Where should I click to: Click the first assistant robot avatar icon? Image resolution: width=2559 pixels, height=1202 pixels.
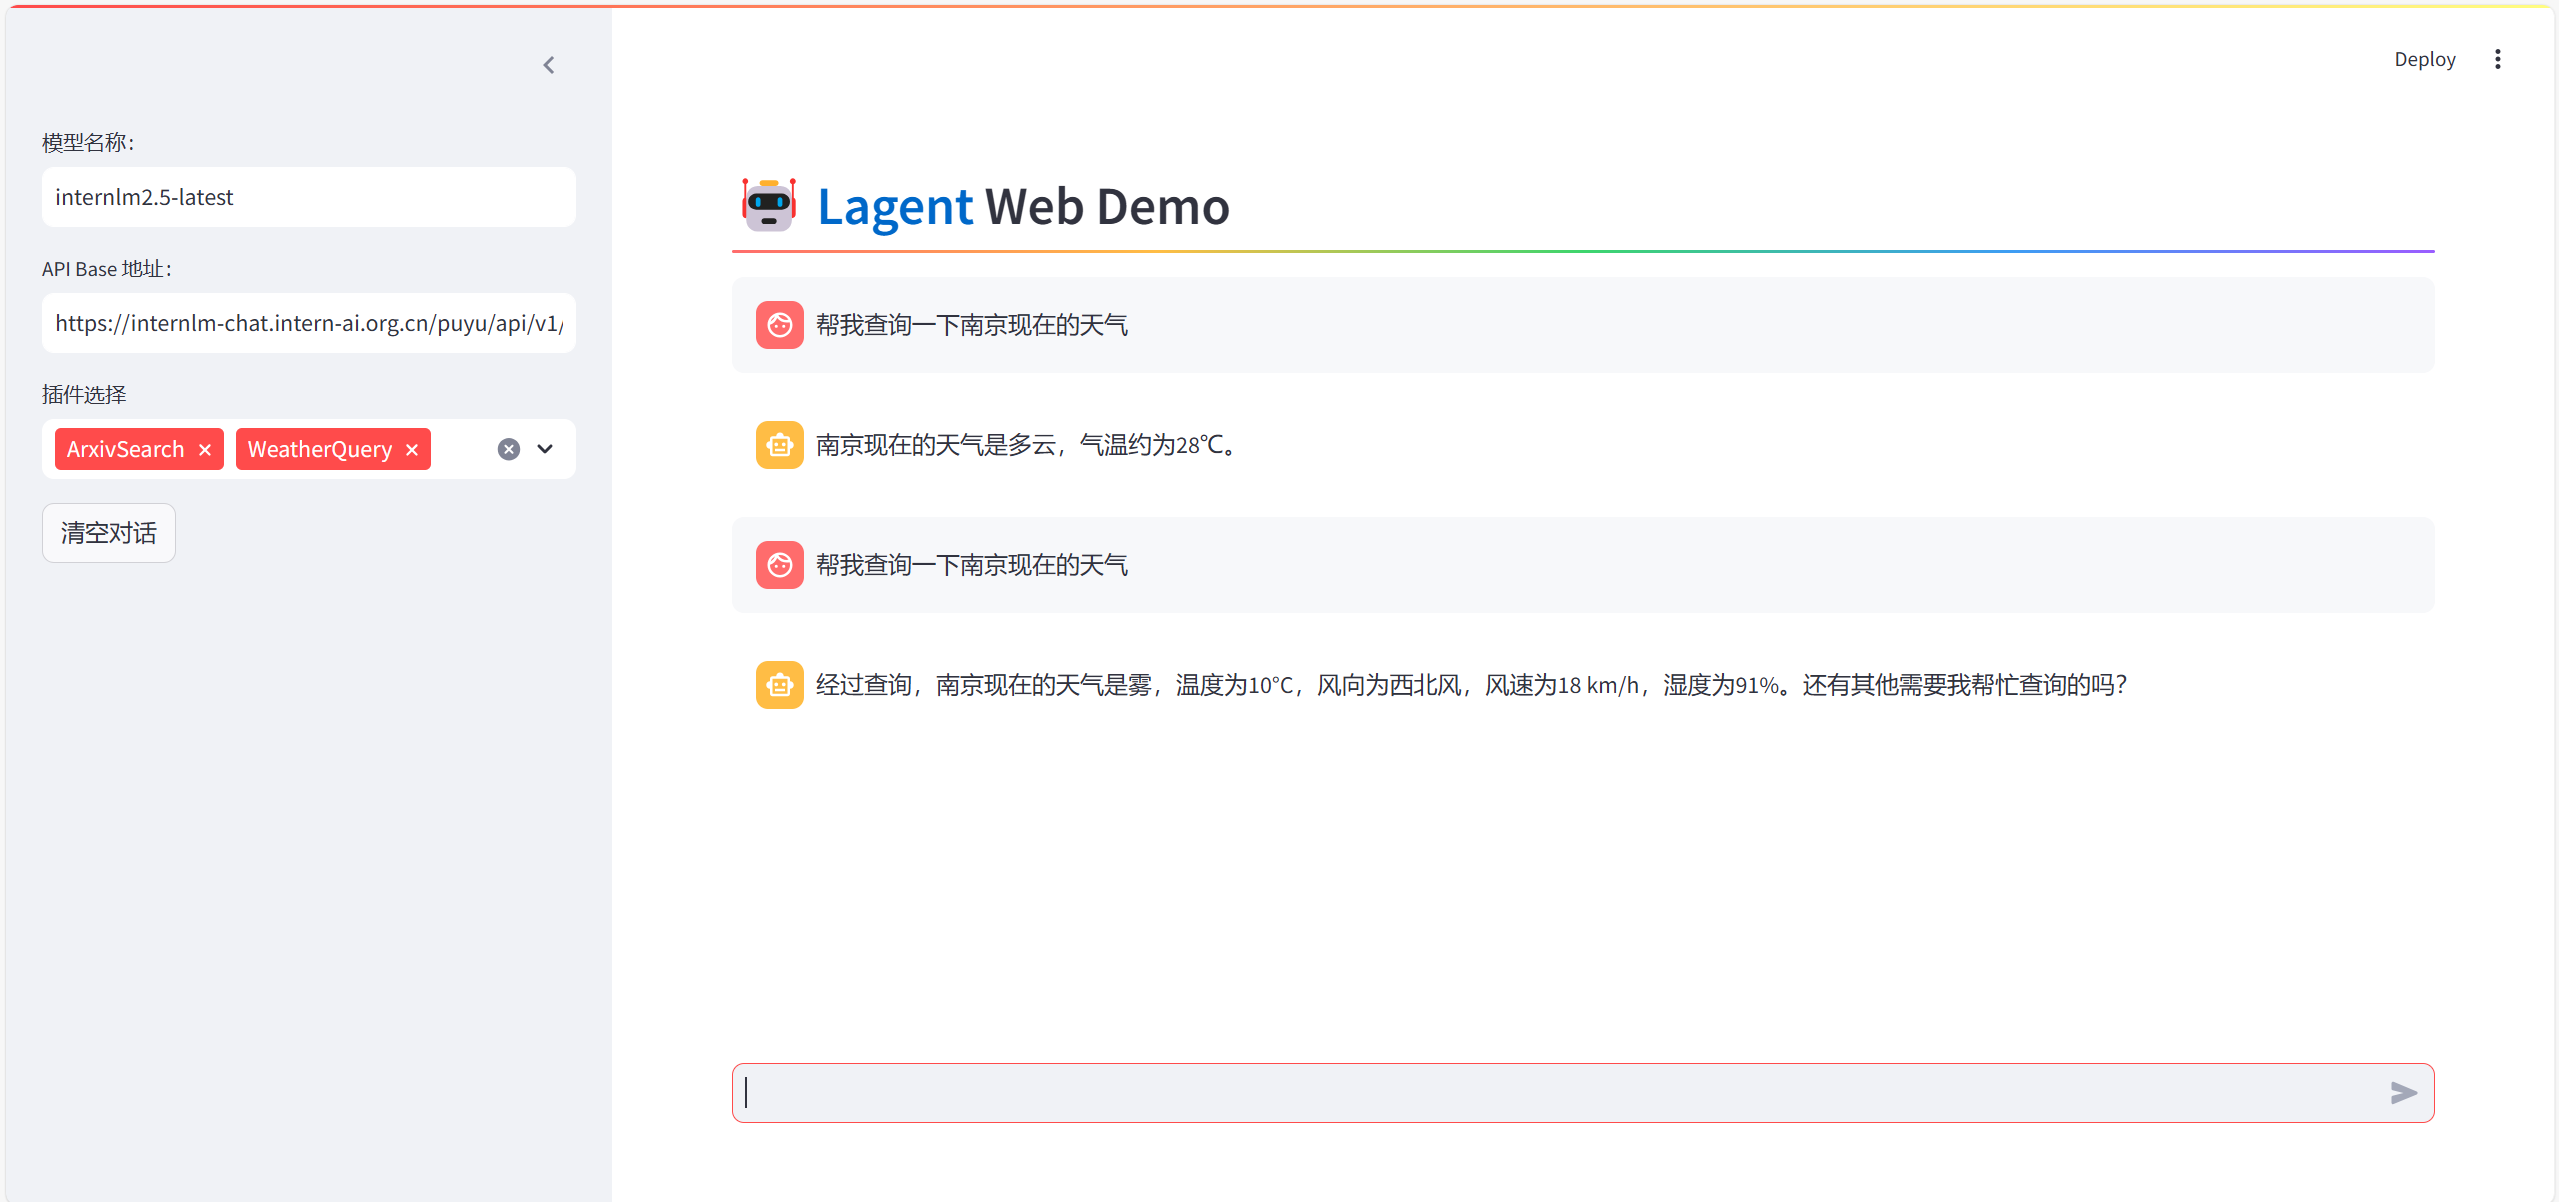tap(779, 445)
